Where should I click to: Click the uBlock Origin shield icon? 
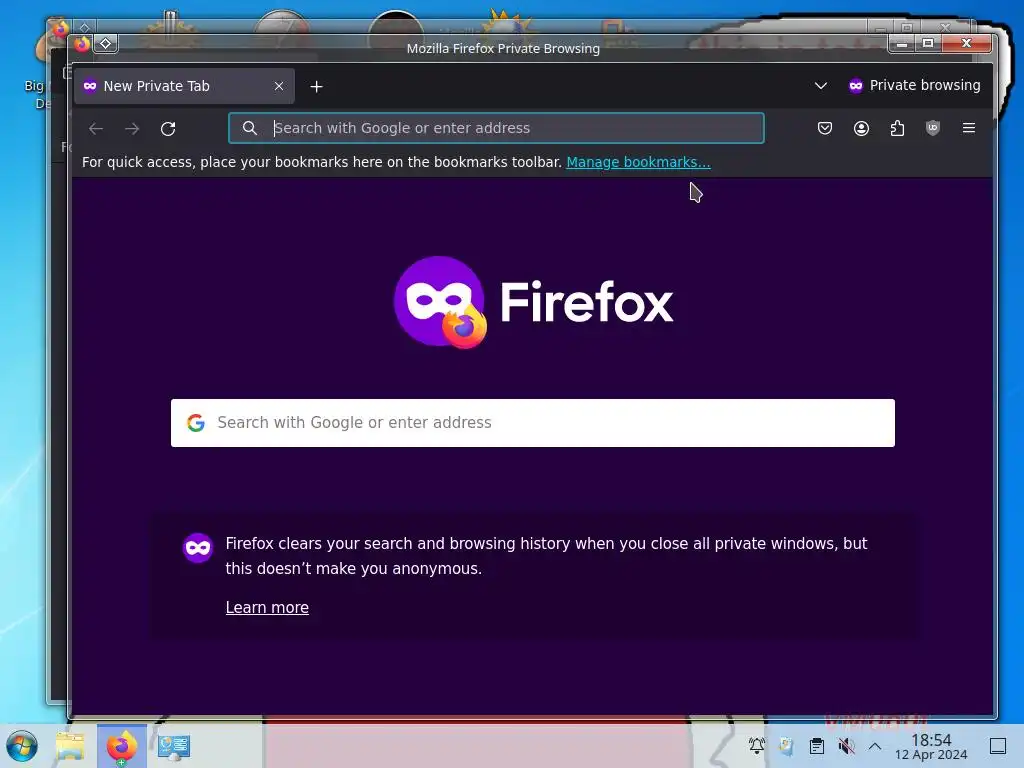coord(933,128)
